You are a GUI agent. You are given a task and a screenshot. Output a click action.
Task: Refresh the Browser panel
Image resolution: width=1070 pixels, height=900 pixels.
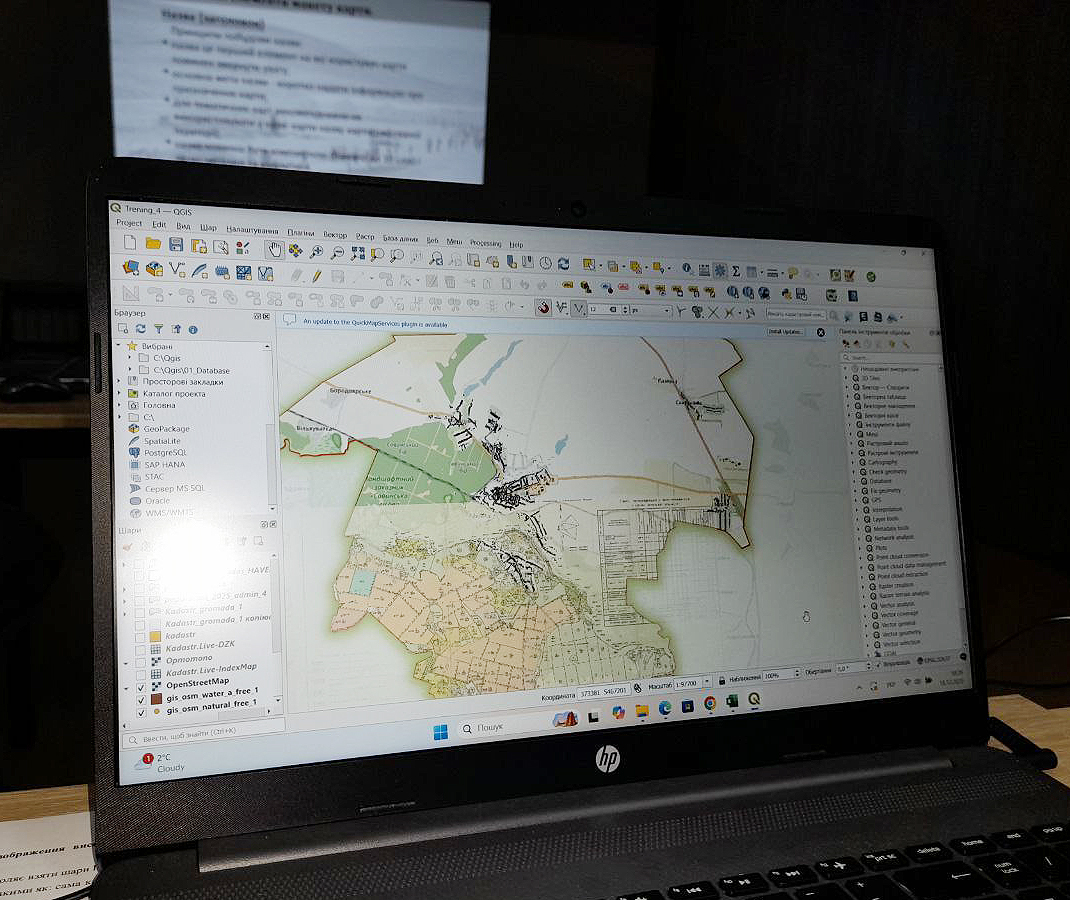[x=141, y=328]
